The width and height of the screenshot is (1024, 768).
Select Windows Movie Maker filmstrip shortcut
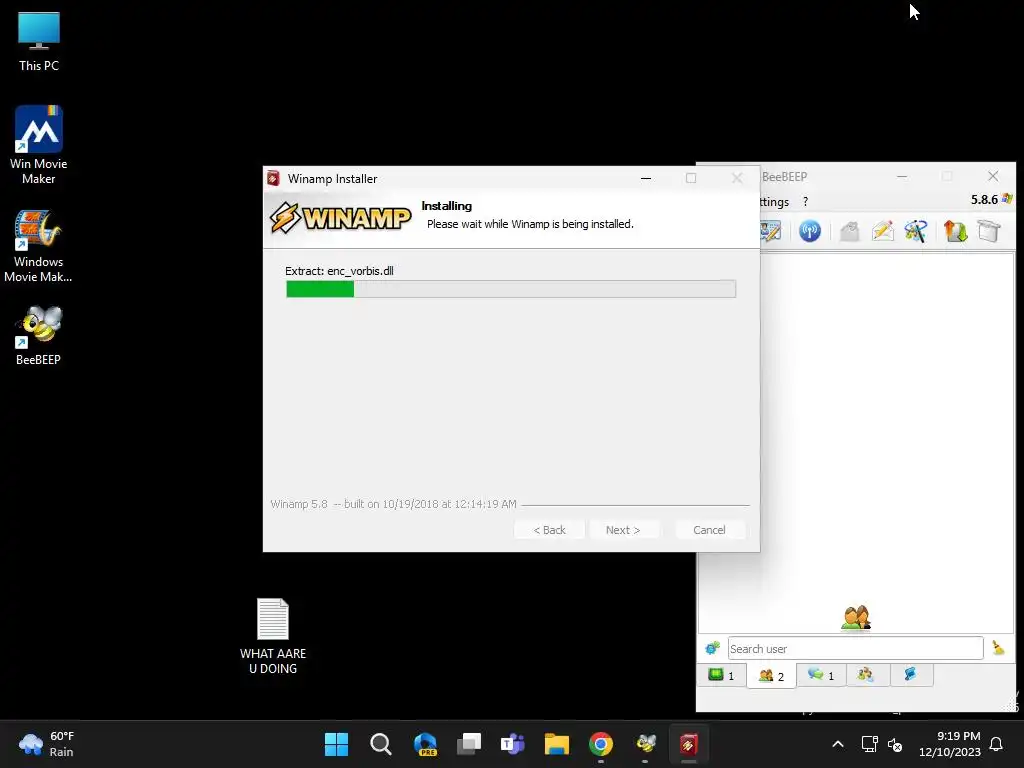point(39,246)
